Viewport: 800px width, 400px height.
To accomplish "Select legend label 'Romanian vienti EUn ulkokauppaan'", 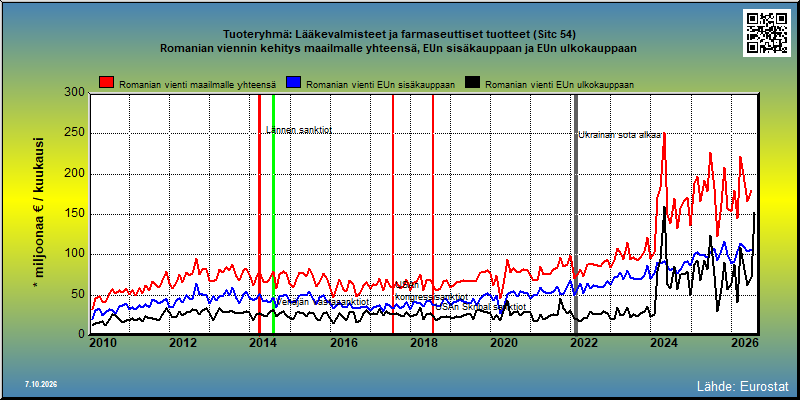I will point(560,85).
